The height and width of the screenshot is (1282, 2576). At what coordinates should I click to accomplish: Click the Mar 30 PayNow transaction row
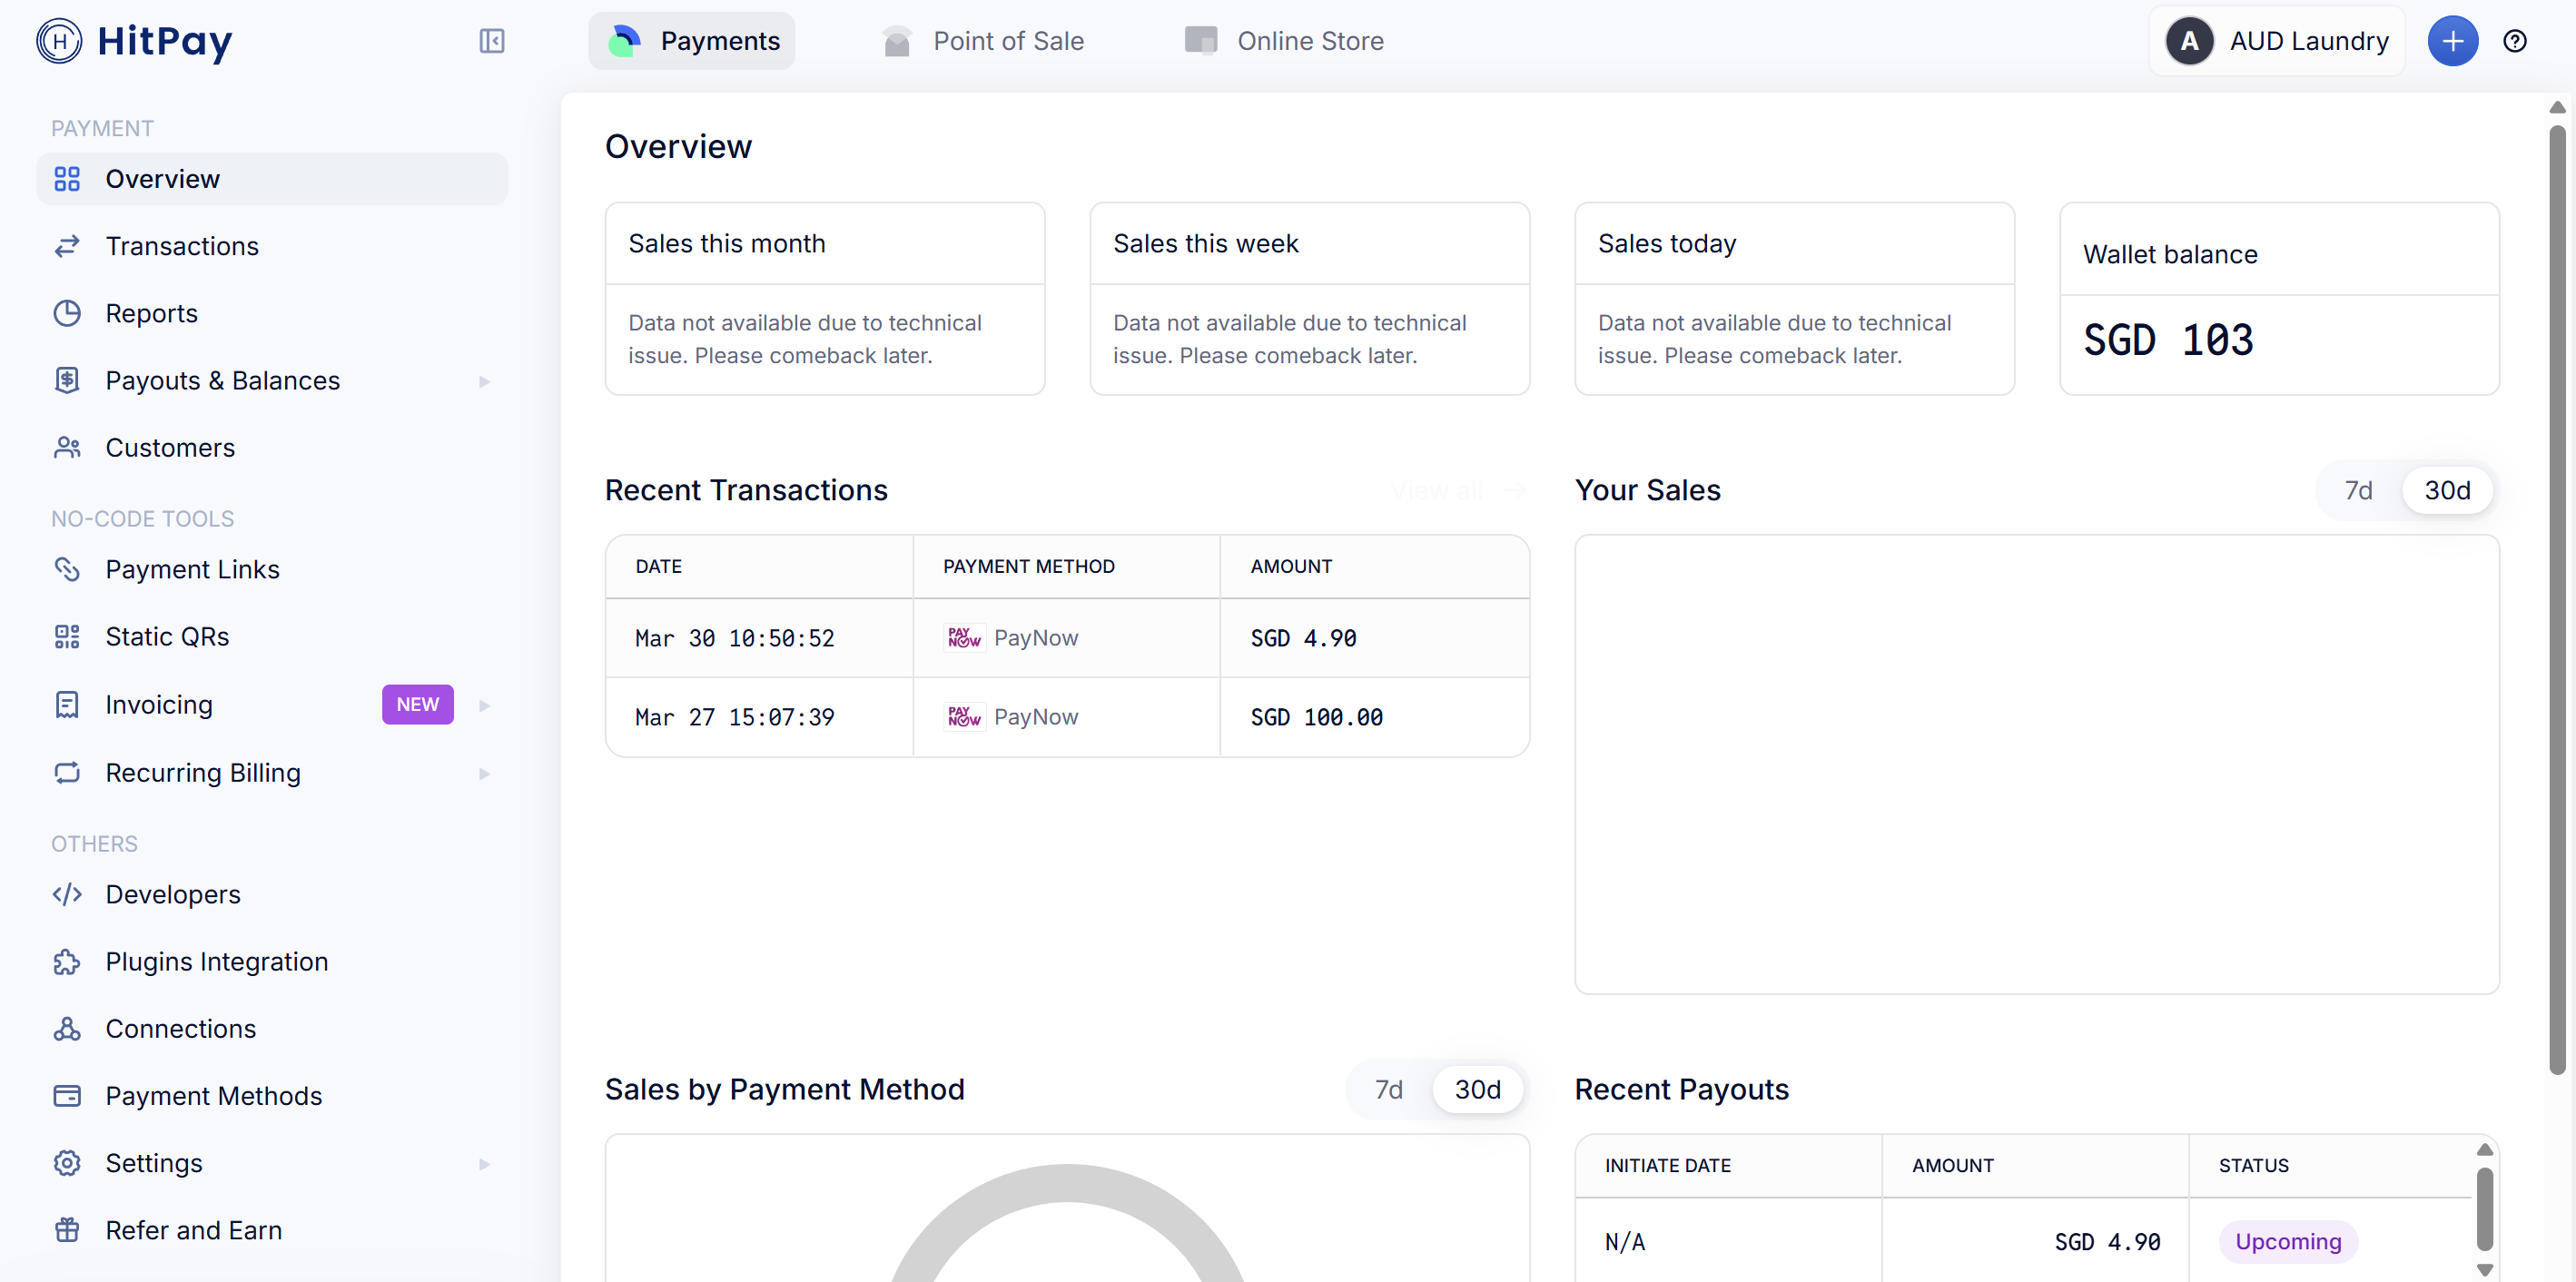[x=1066, y=638]
